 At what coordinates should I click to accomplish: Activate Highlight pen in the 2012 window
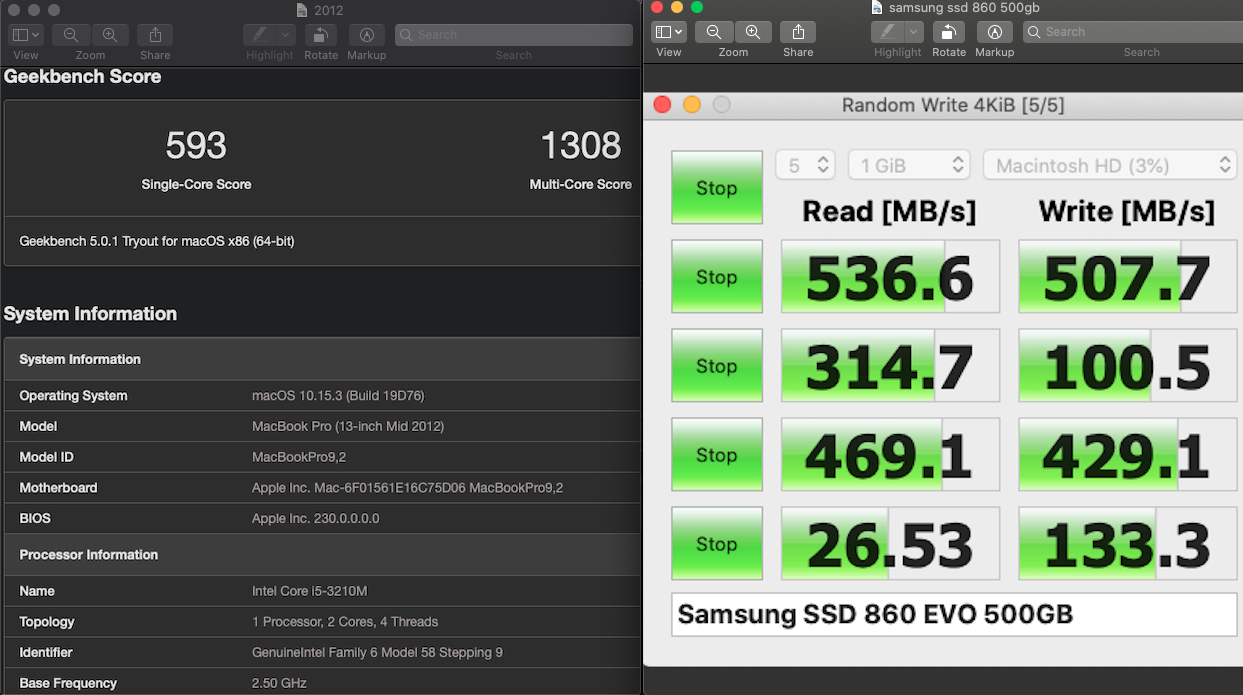pyautogui.click(x=258, y=34)
